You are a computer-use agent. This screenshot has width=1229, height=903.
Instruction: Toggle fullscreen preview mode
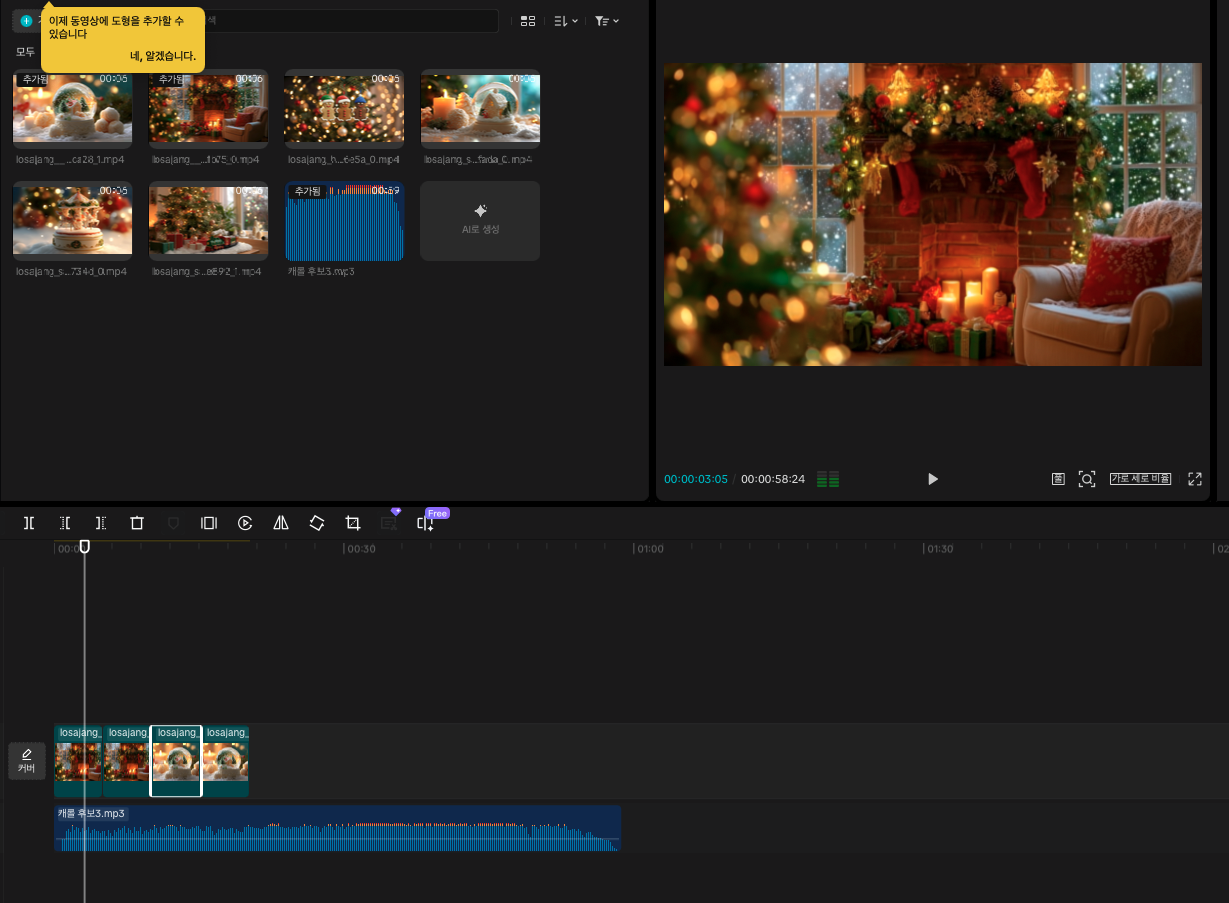(1194, 479)
